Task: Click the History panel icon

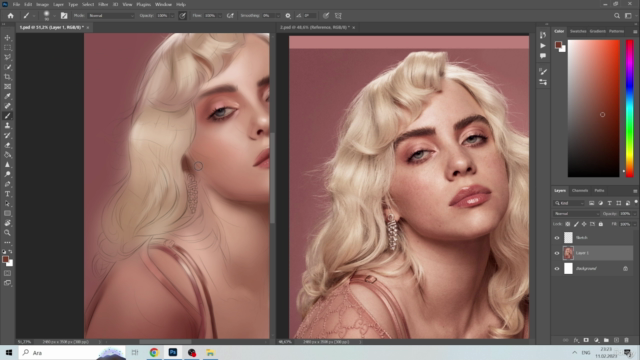Action: 542,35
